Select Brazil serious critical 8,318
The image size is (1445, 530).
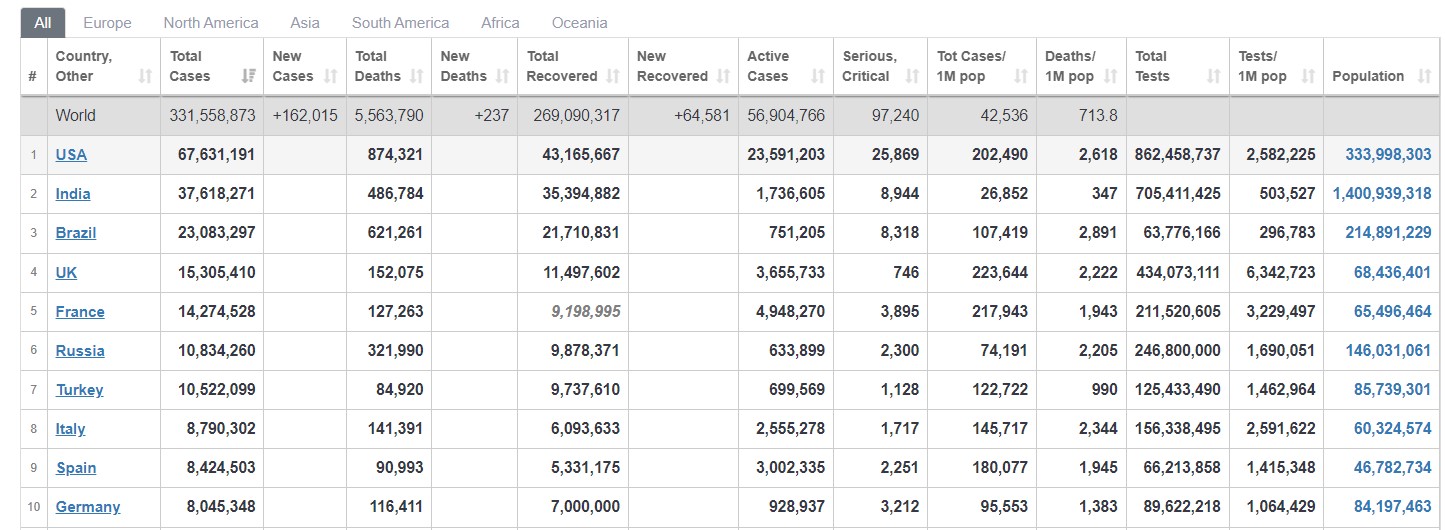click(x=900, y=233)
